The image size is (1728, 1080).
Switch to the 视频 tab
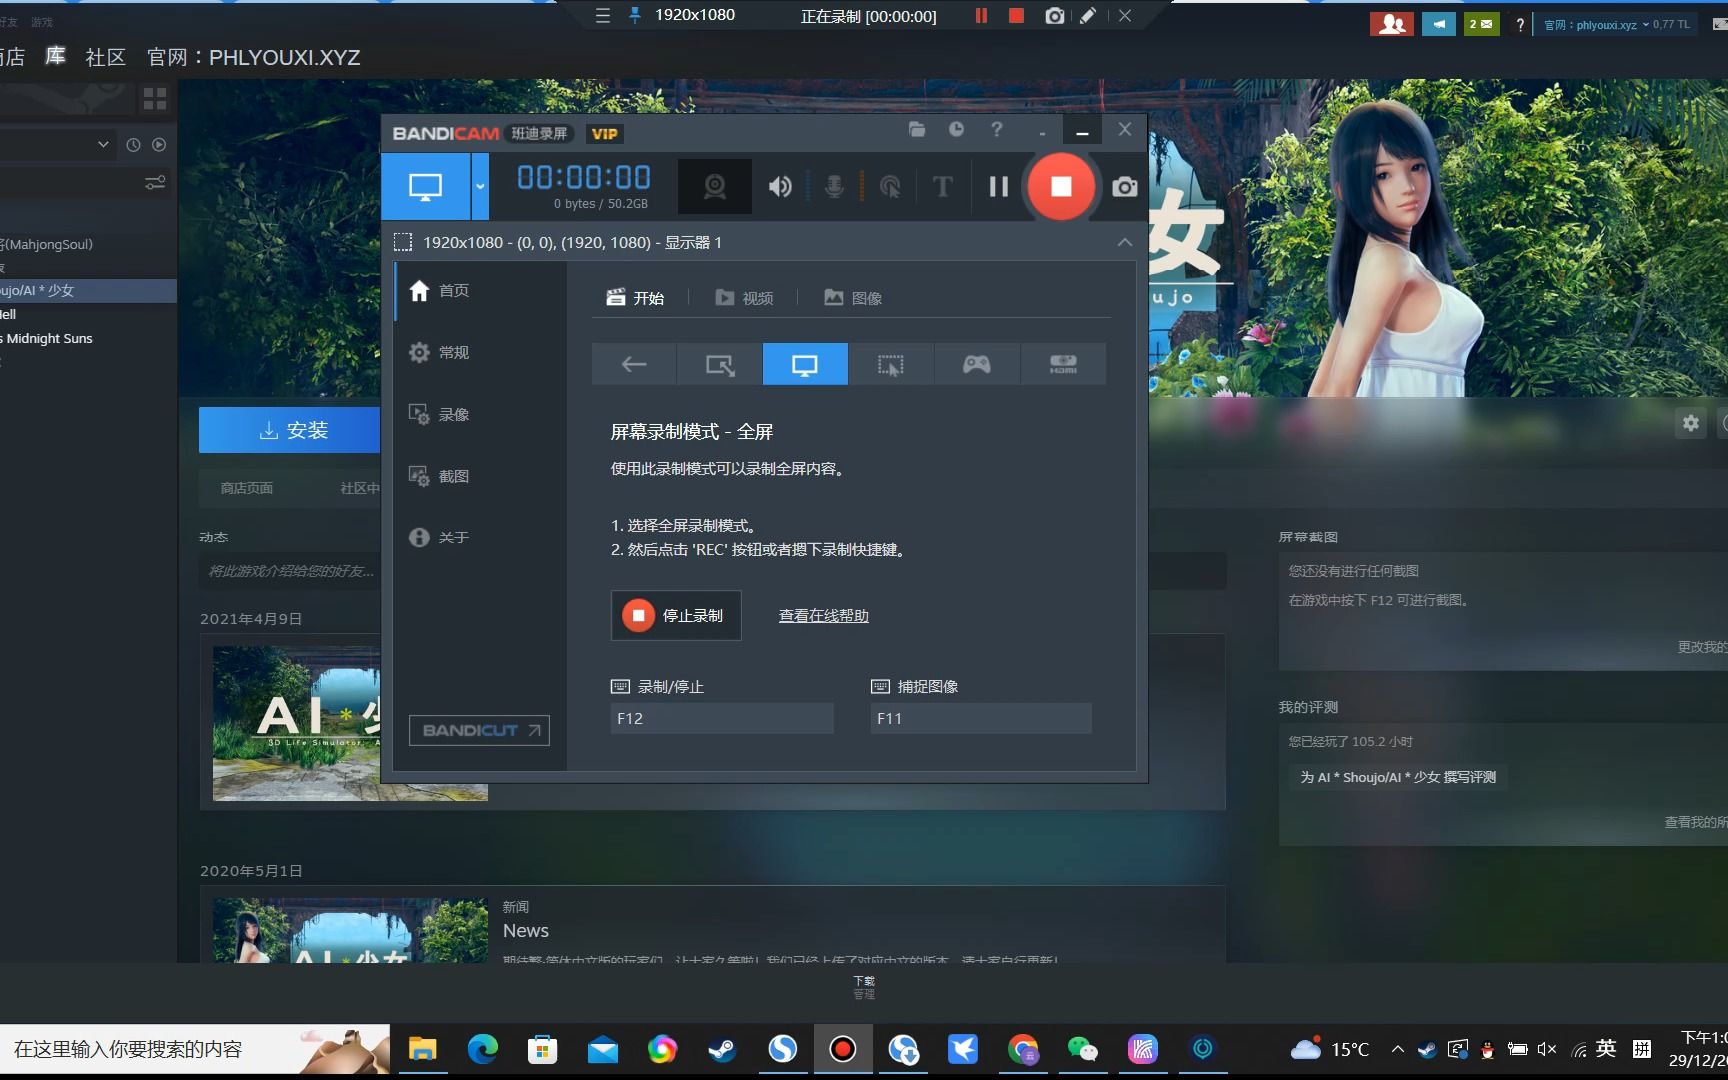click(x=745, y=297)
